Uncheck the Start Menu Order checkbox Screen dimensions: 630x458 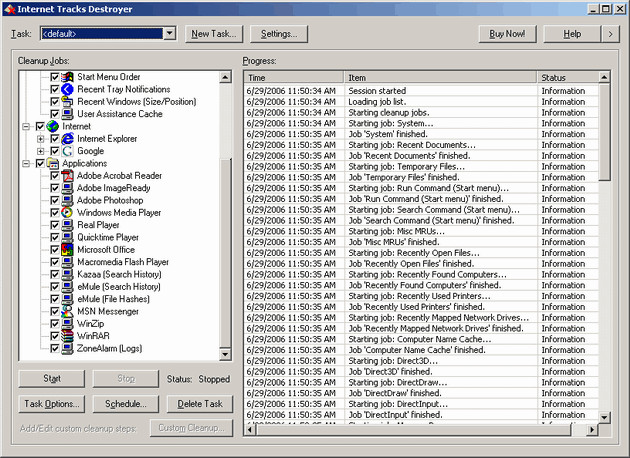55,77
